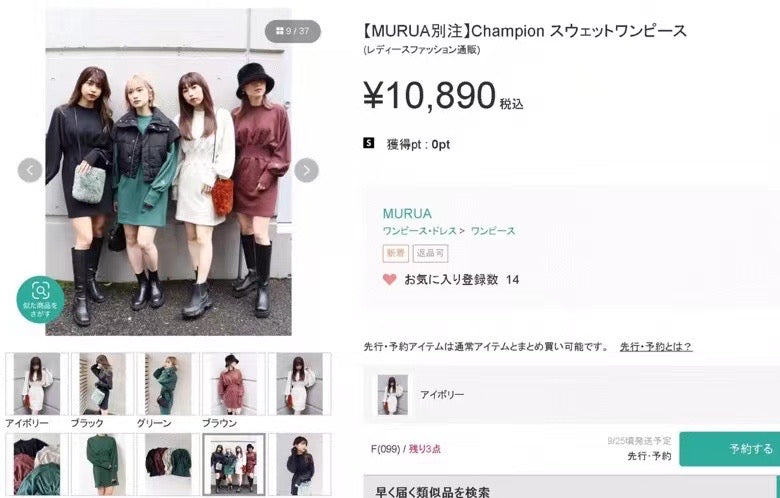Select the グリーン color thumbnail
This screenshot has height=498, width=780.
pos(168,384)
